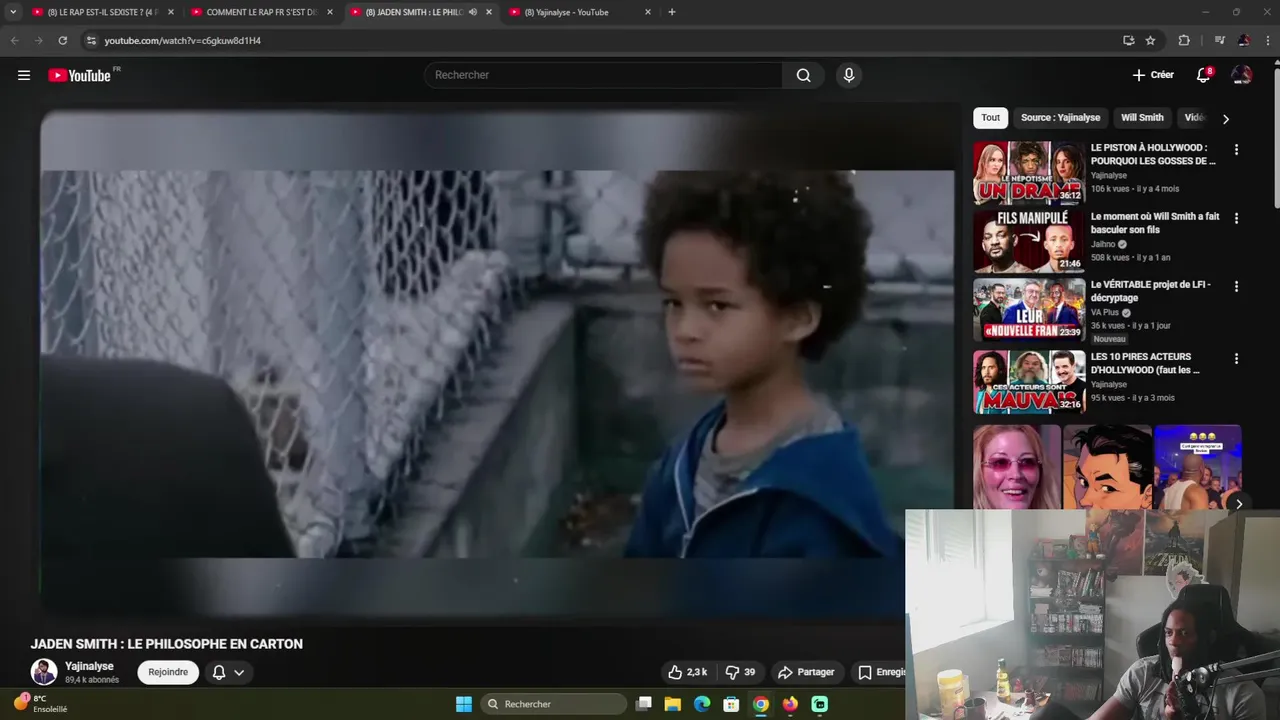Open options for LE PISTON À HOLLYWOOD video
The width and height of the screenshot is (1280, 720).
click(1236, 150)
